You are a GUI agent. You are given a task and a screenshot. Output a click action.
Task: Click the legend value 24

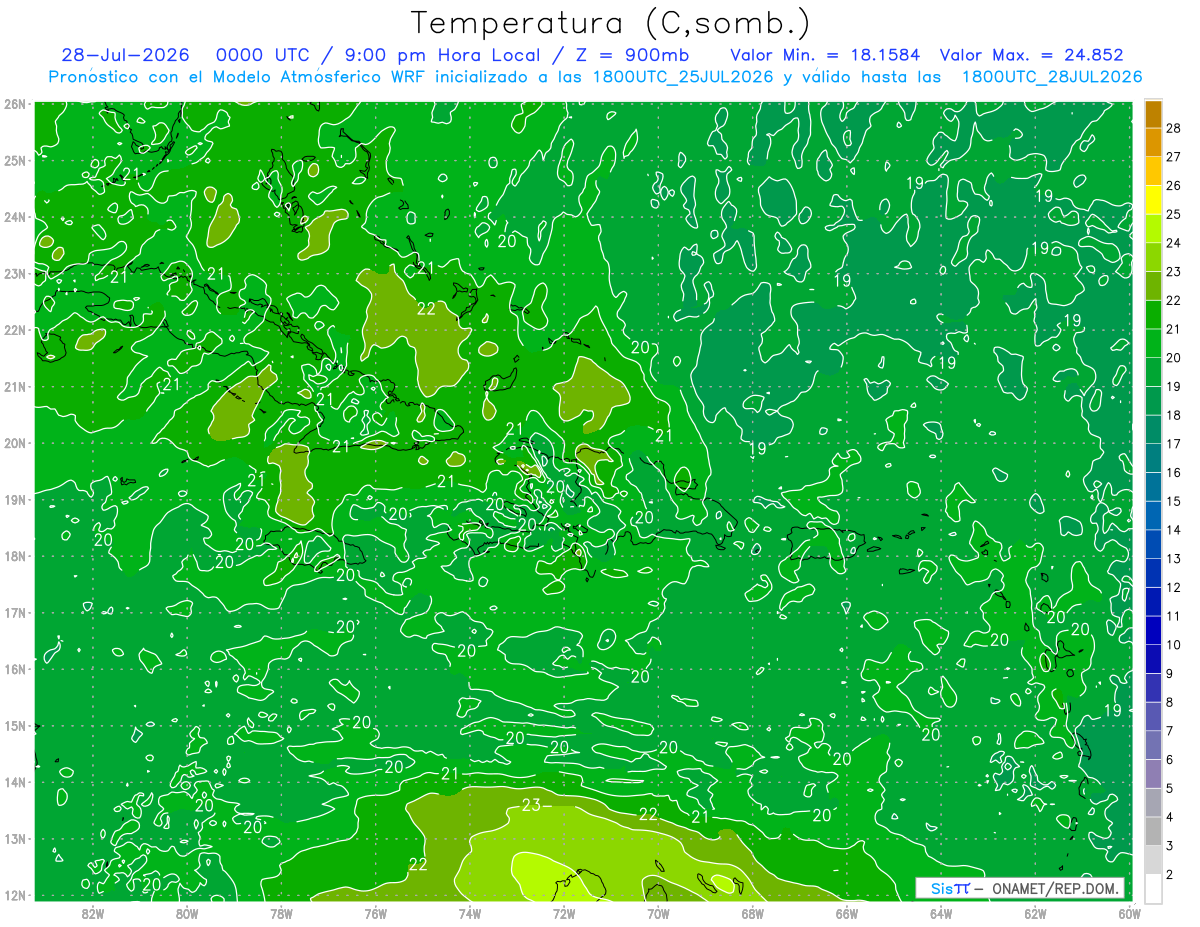1174,243
